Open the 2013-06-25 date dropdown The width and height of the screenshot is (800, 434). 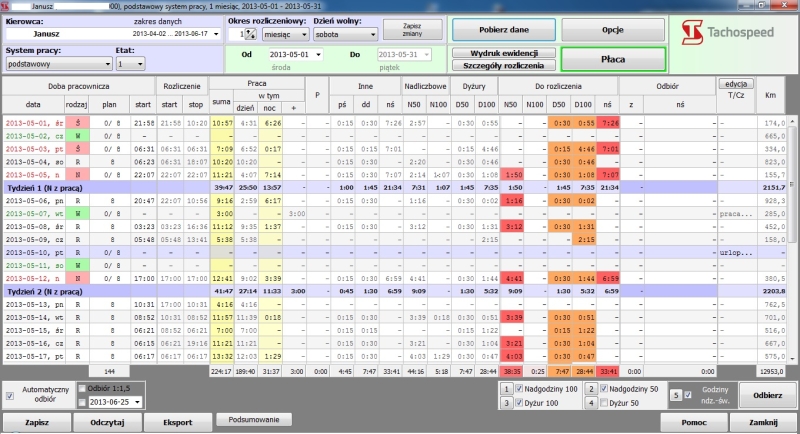[137, 402]
